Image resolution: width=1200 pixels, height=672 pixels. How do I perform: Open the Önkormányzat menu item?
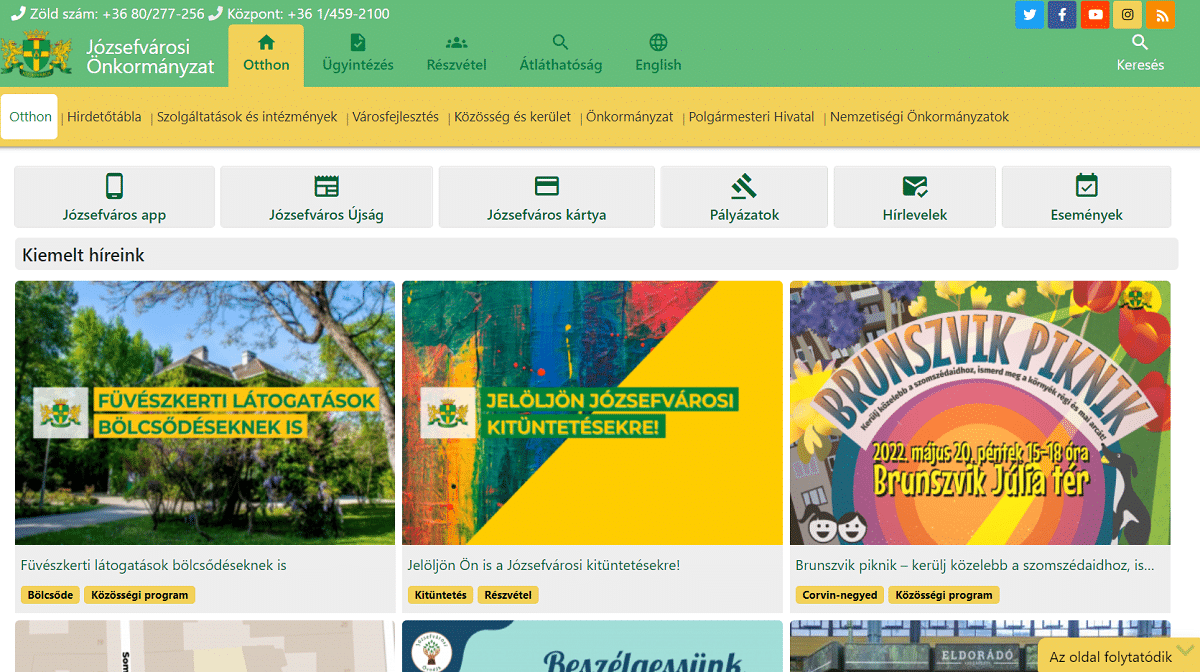(630, 117)
